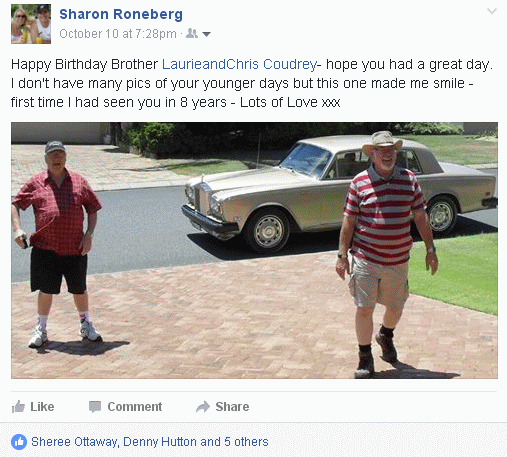Expand the audience selector arrow
The width and height of the screenshot is (507, 457).
click(207, 34)
